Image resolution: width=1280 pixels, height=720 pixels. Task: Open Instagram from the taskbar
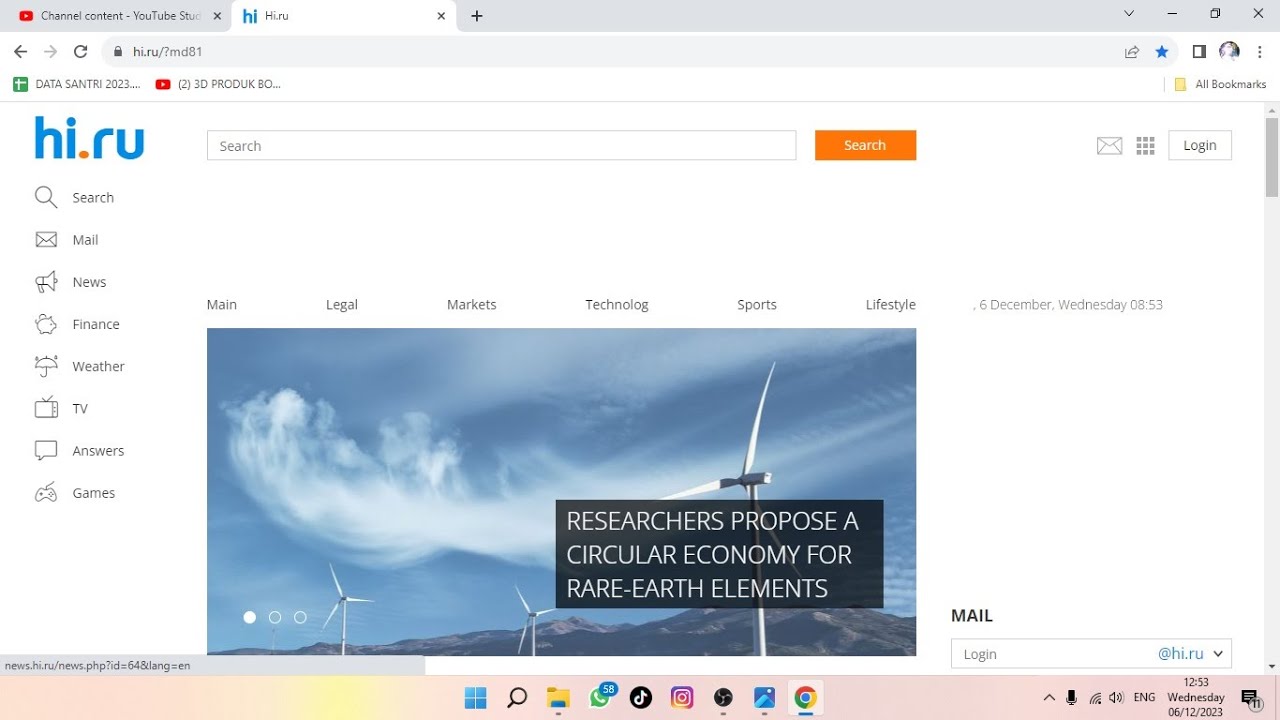click(682, 698)
